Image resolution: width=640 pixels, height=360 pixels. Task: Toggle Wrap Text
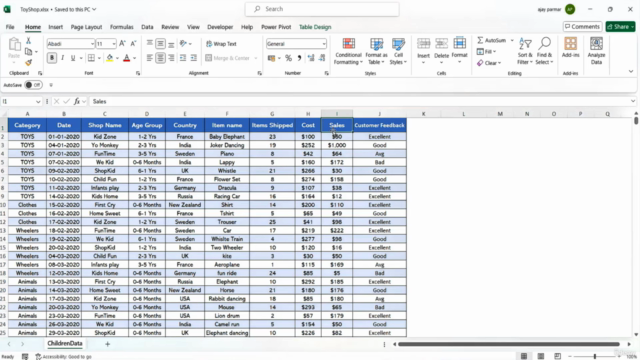[221, 44]
